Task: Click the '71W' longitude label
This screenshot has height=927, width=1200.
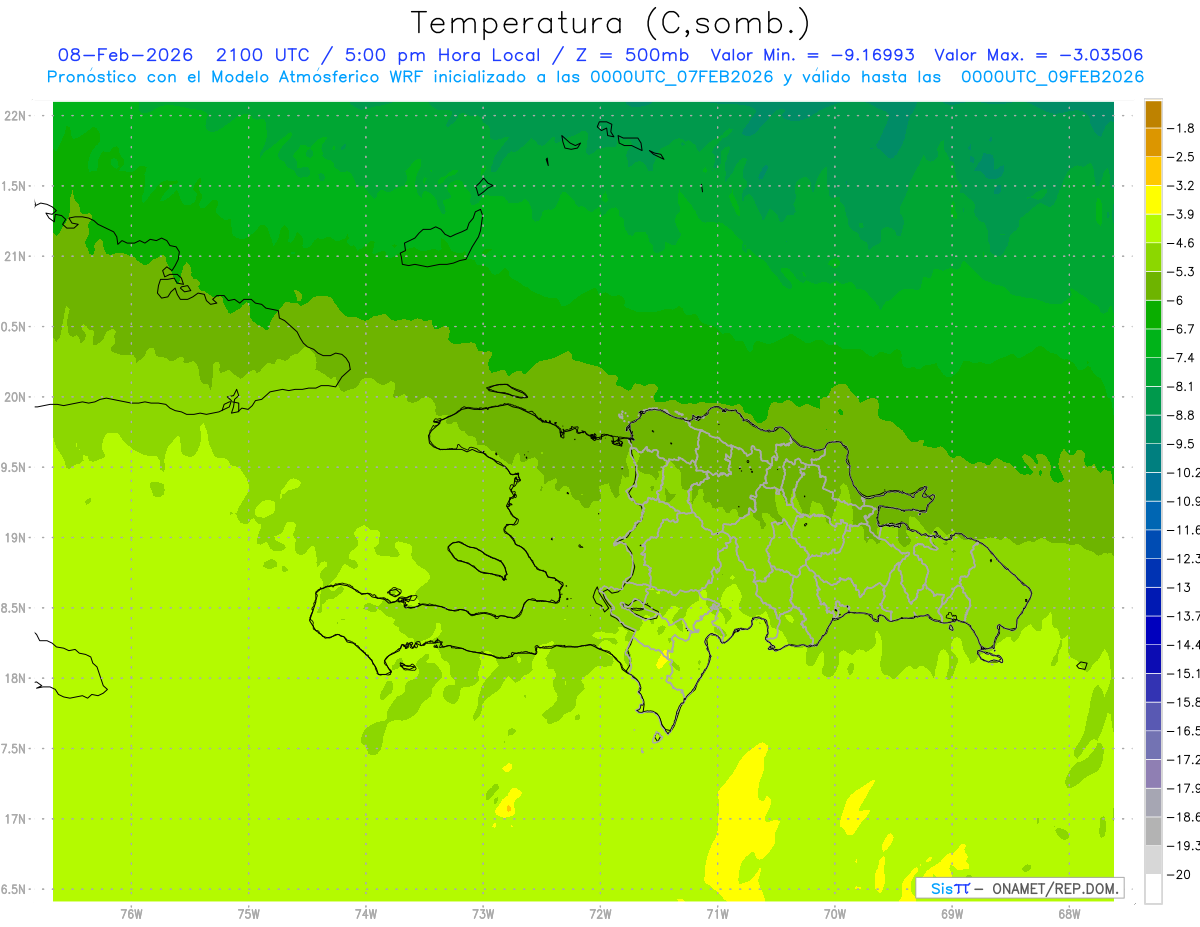Action: 717,914
